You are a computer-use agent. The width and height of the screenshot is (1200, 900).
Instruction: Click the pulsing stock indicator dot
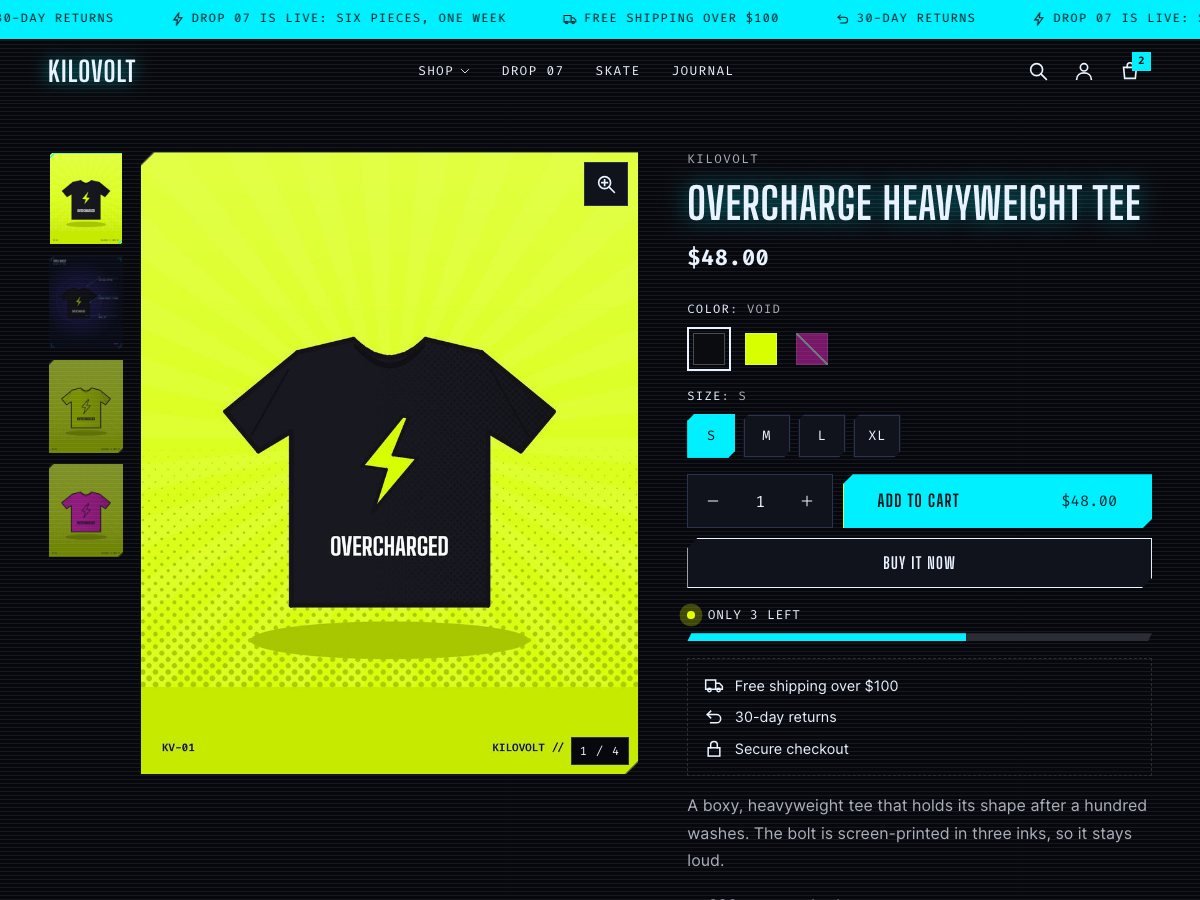pyautogui.click(x=690, y=615)
